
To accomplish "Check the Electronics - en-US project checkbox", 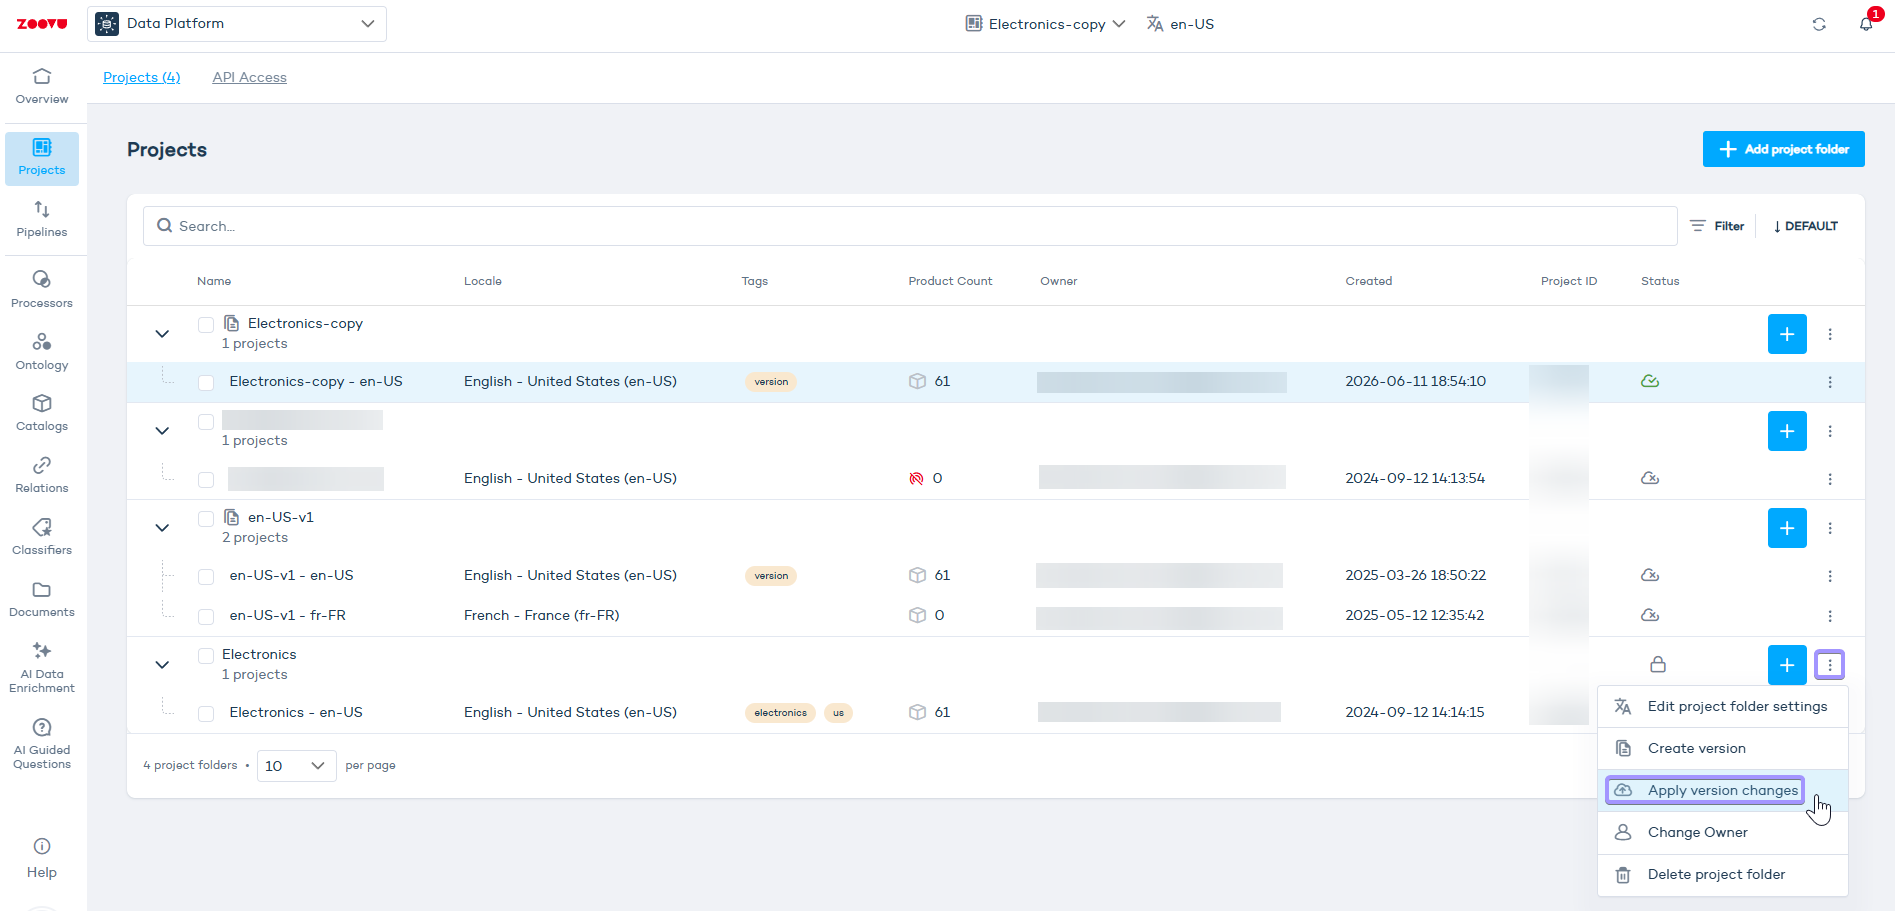I will click(206, 714).
